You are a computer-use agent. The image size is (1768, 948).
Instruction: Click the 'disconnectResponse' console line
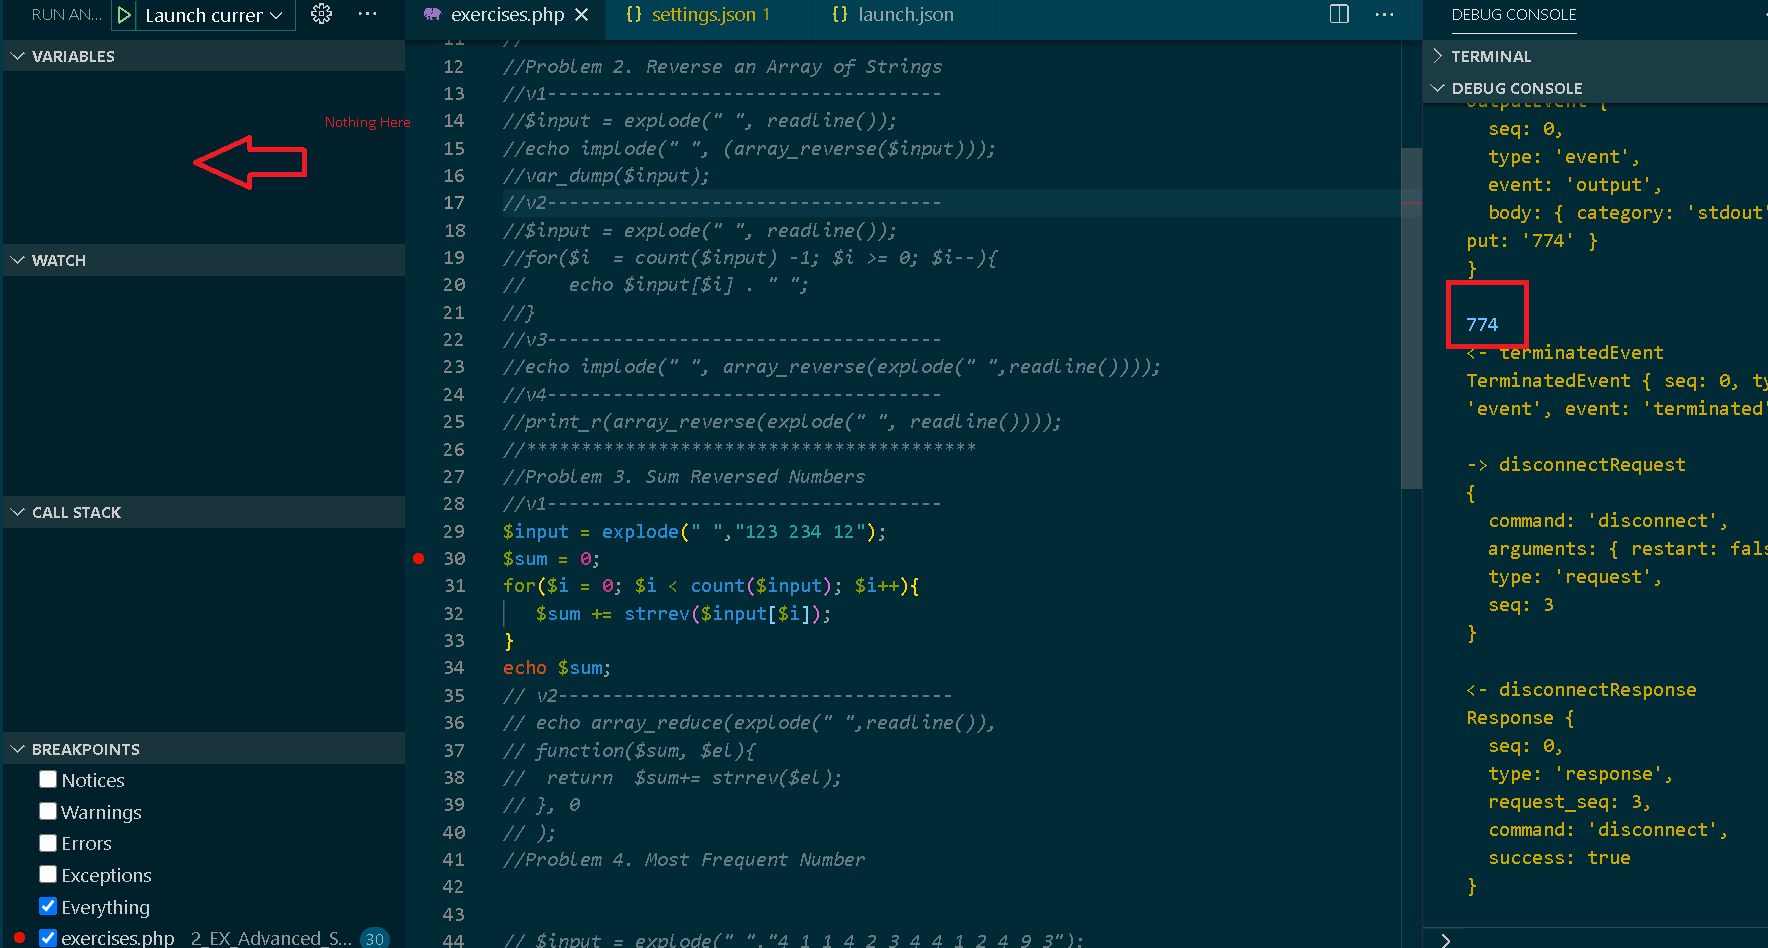point(1581,689)
